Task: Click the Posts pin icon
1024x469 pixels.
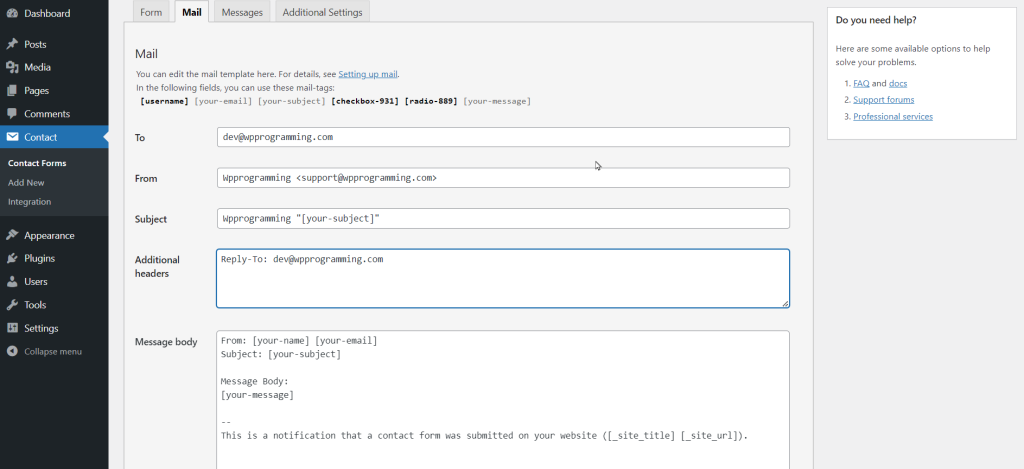Action: 12,45
